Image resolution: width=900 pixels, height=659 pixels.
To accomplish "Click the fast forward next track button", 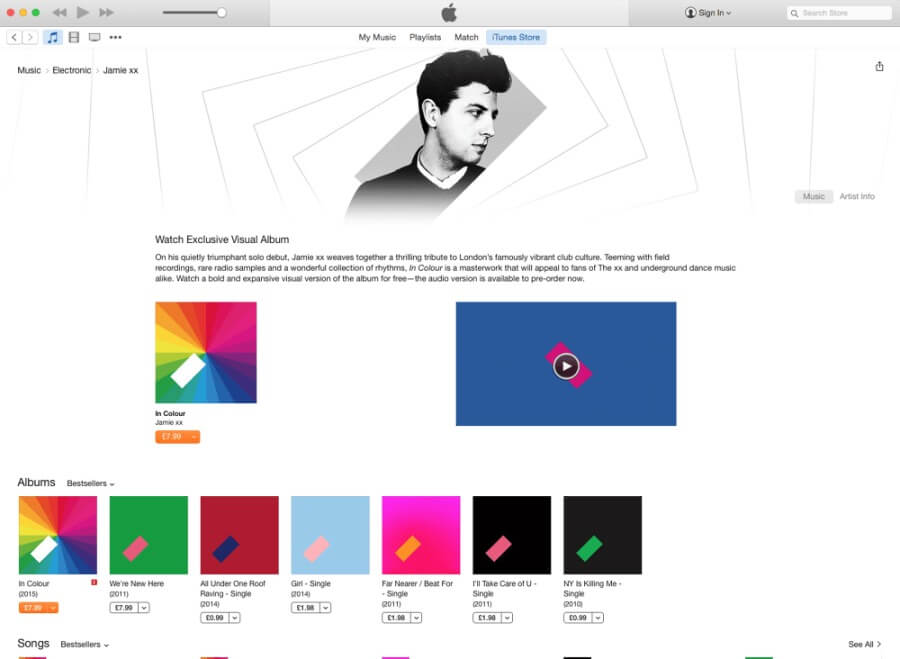I will [x=106, y=12].
